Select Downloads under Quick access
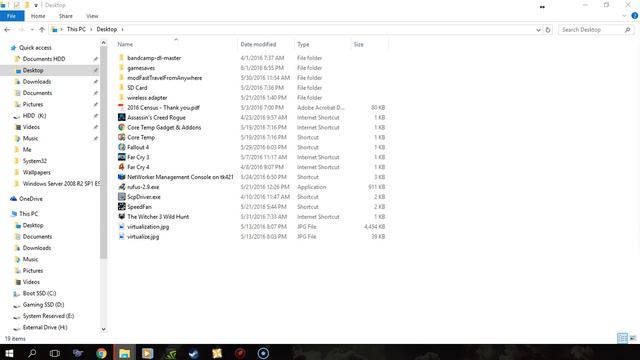 [37, 82]
